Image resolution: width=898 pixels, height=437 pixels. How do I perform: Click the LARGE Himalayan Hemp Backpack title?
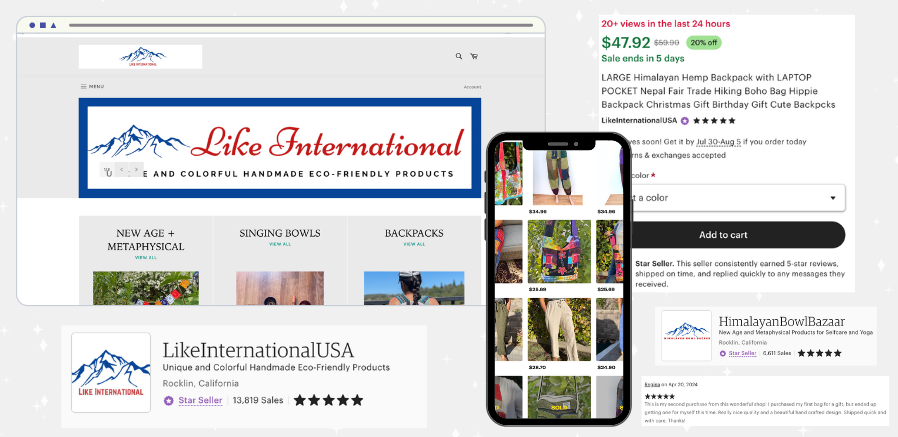718,91
